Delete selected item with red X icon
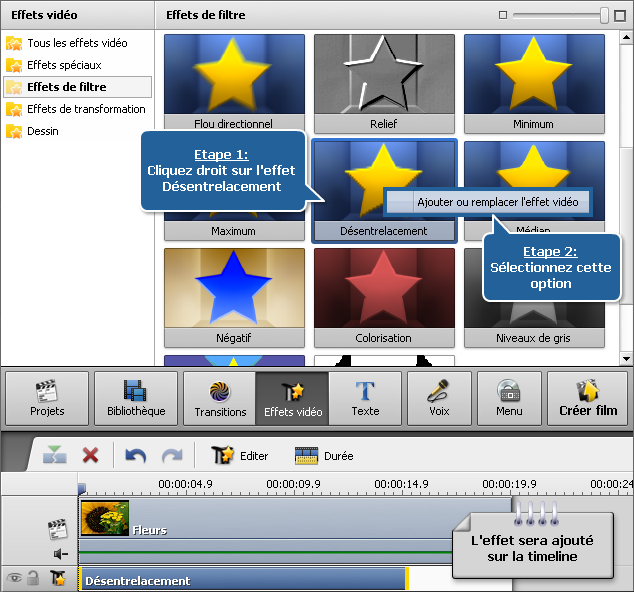This screenshot has width=634, height=592. tap(91, 455)
